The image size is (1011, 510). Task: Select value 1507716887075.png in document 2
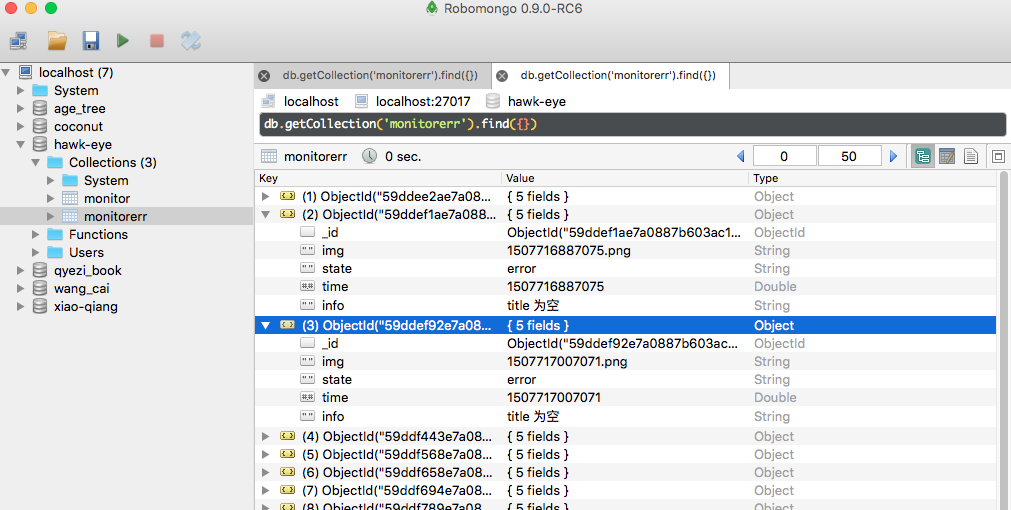tap(569, 251)
